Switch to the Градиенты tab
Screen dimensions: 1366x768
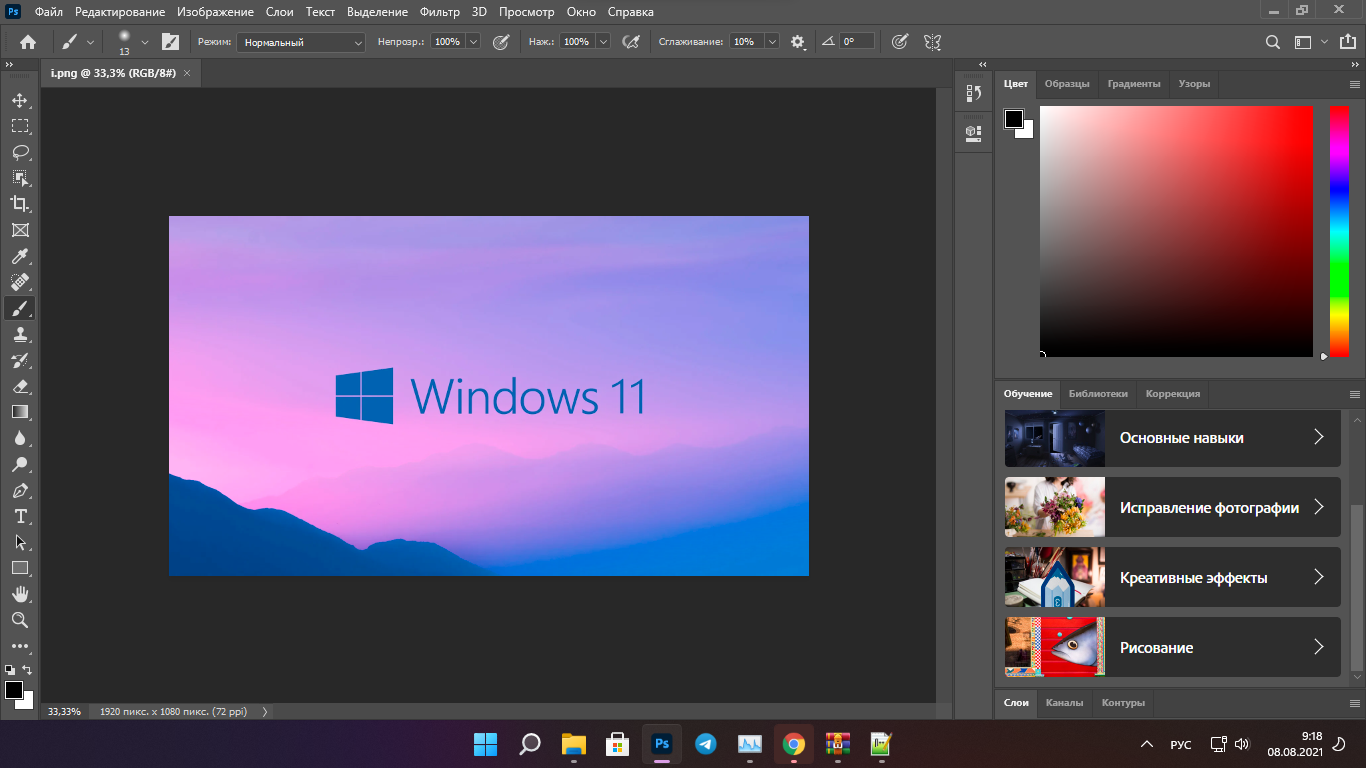[1134, 84]
